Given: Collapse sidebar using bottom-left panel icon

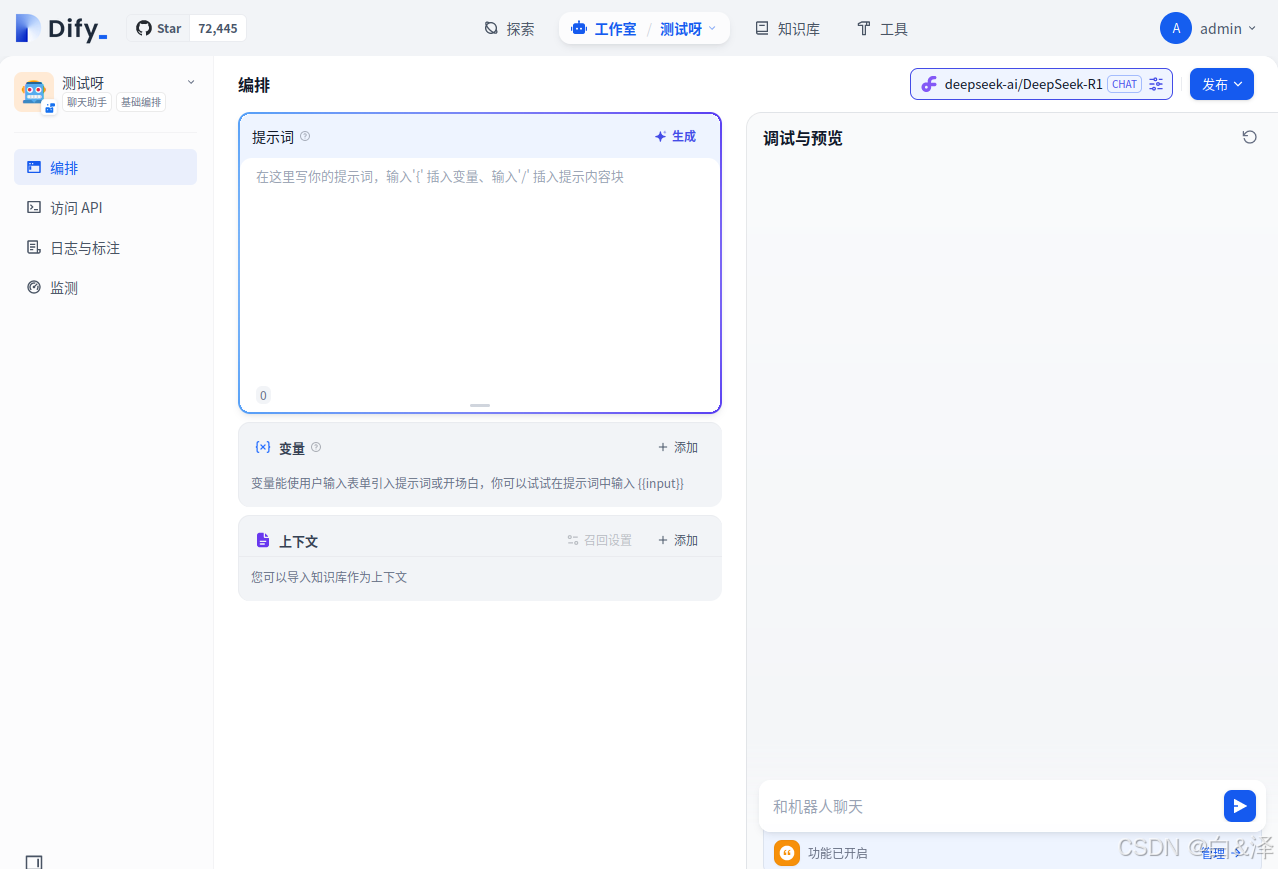Looking at the screenshot, I should click(34, 862).
